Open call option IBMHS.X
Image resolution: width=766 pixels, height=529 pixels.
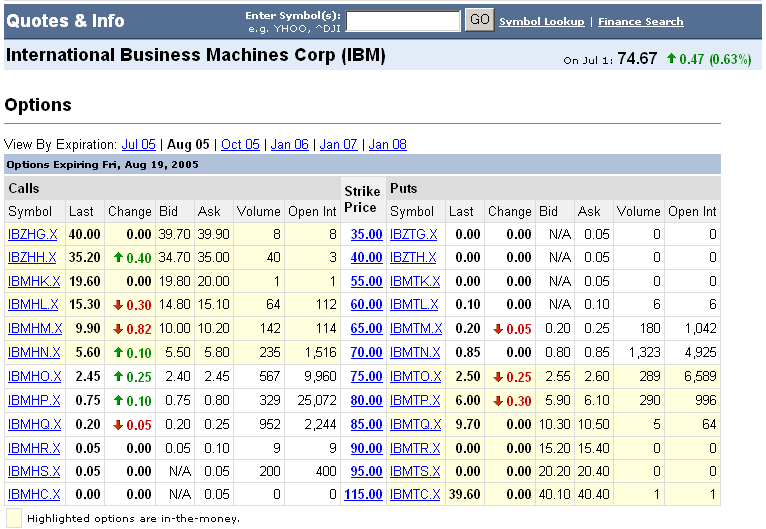click(x=34, y=471)
